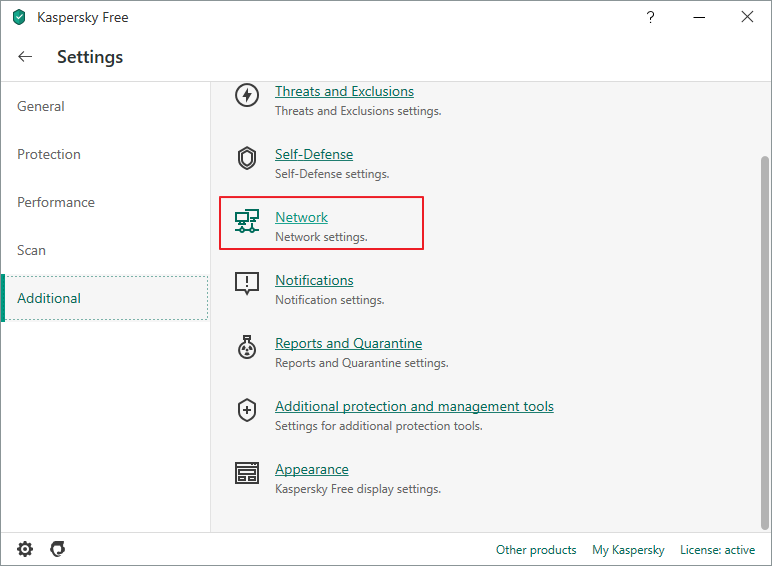772x566 pixels.
Task: Click the Kaspersky shield logo icon
Action: click(x=19, y=17)
